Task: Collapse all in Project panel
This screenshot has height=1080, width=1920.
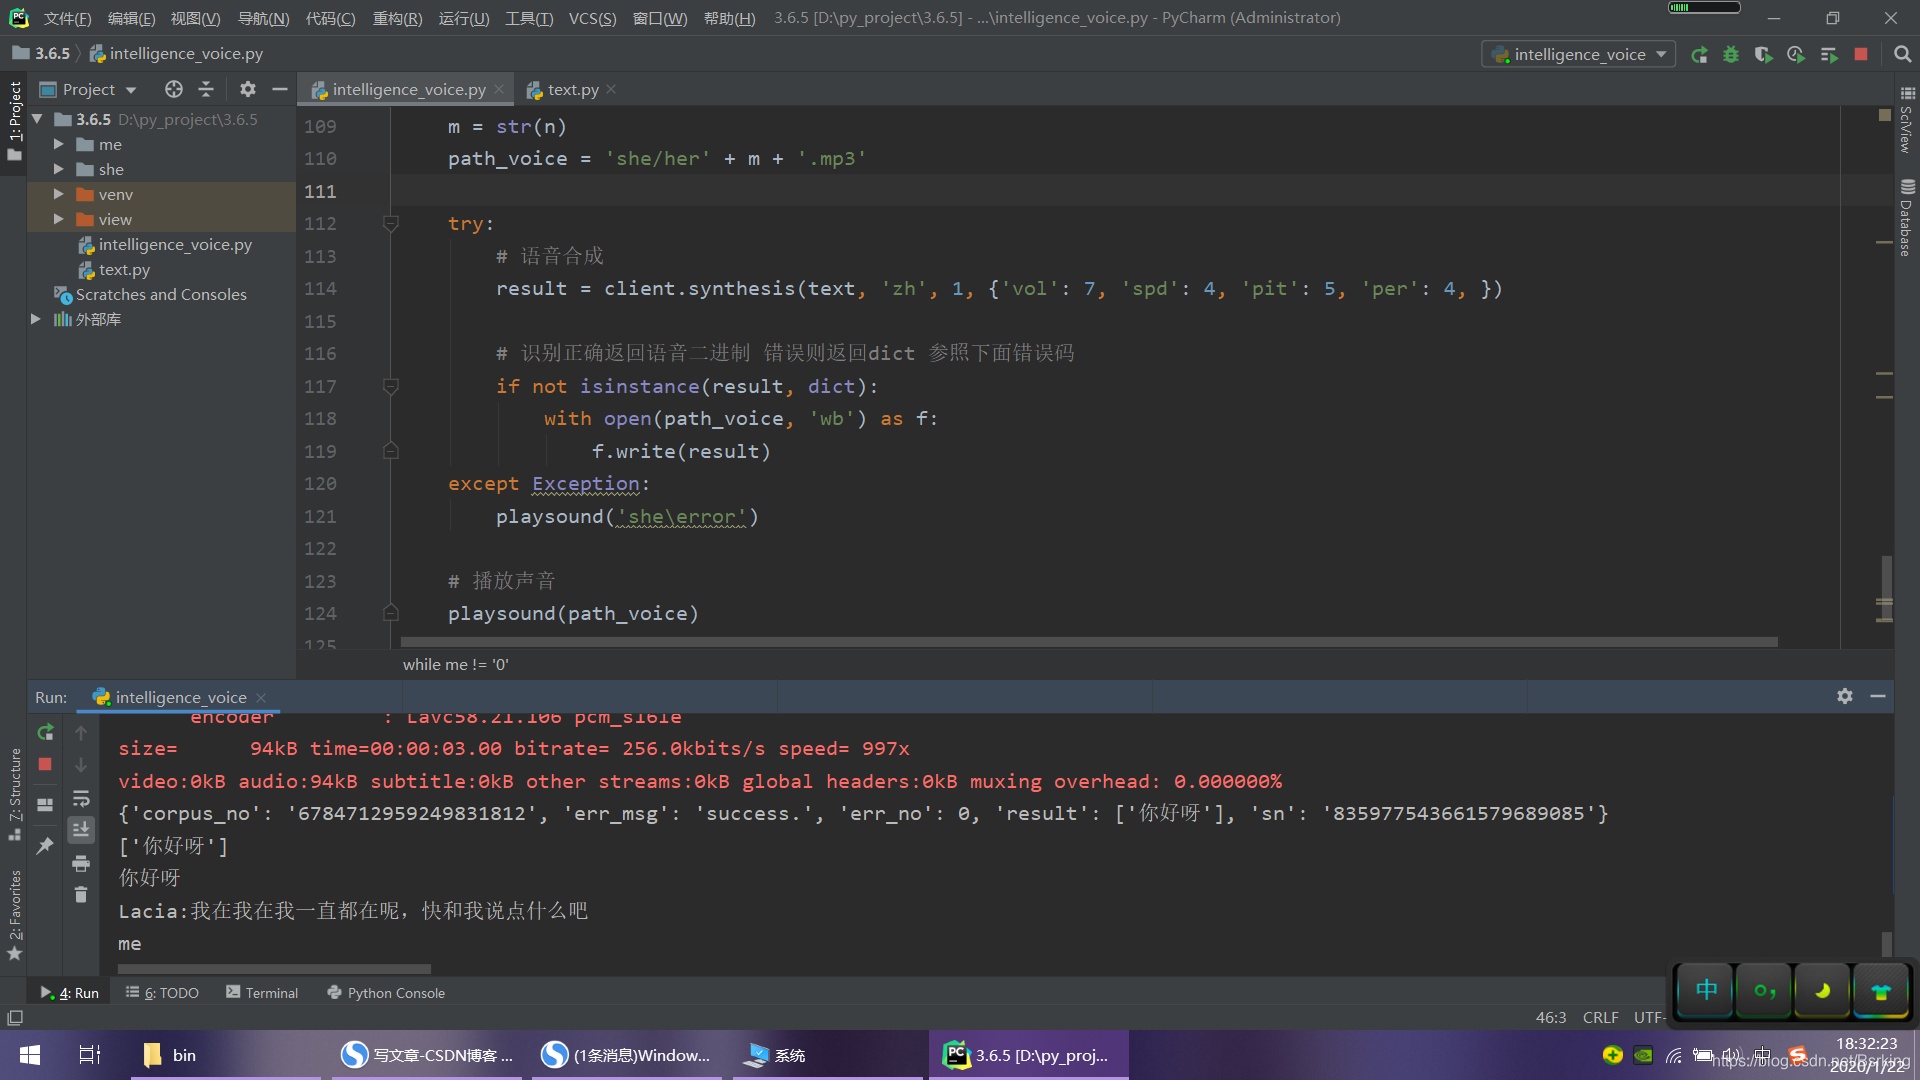Action: (x=206, y=89)
